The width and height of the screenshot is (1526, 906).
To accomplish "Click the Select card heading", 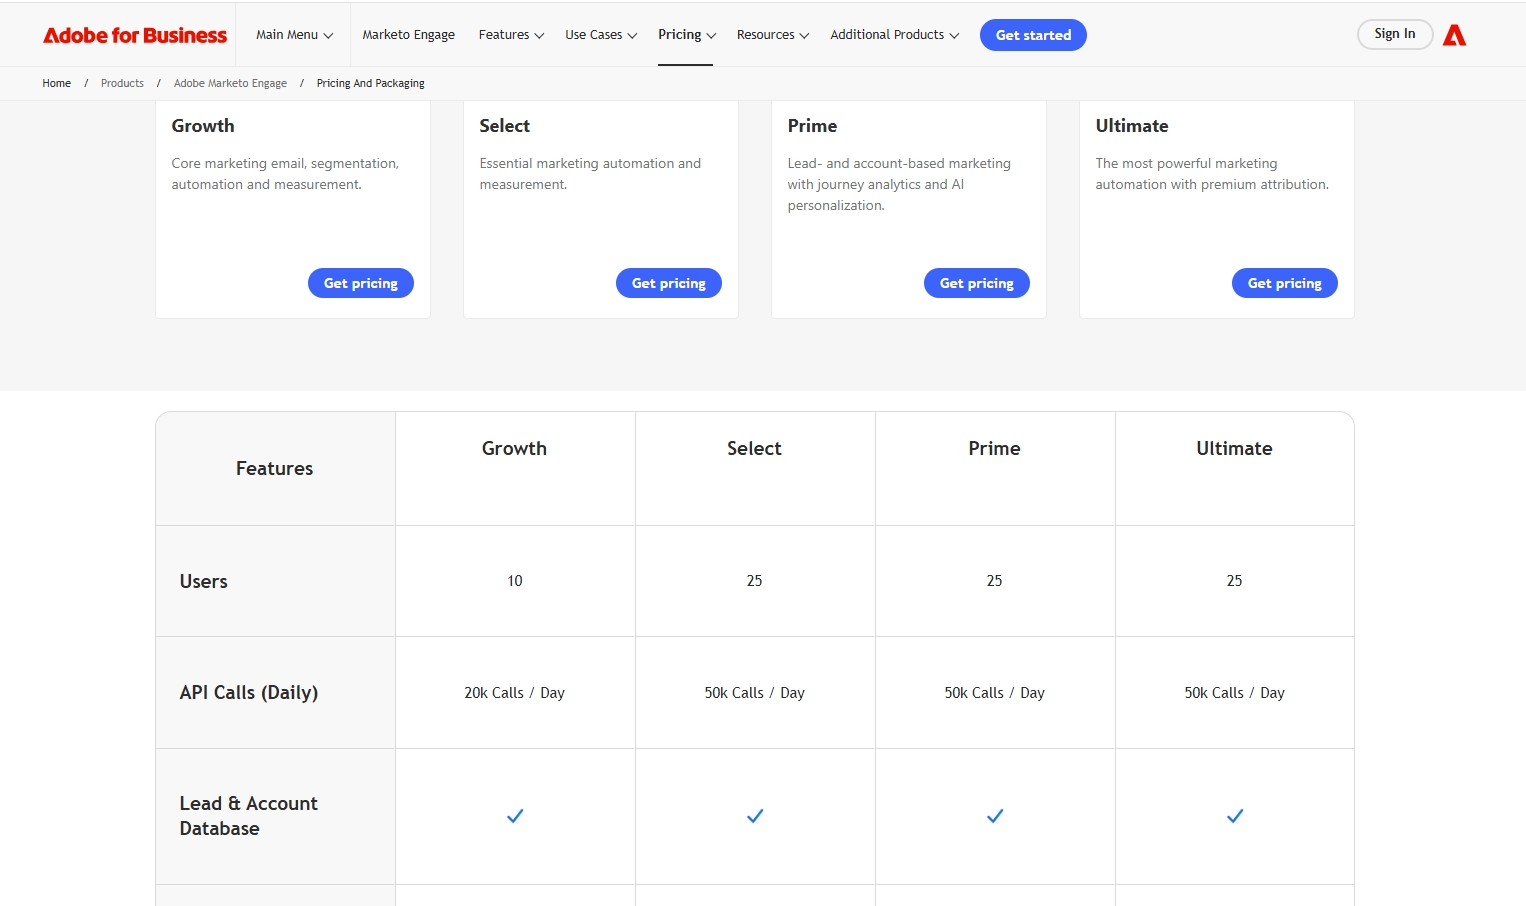I will [x=505, y=126].
